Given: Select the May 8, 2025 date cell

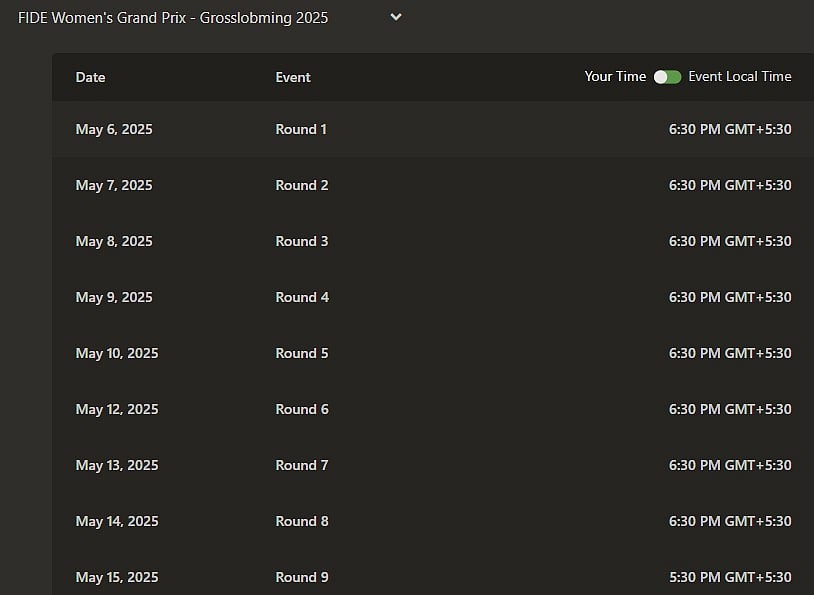Looking at the screenshot, I should point(114,241).
